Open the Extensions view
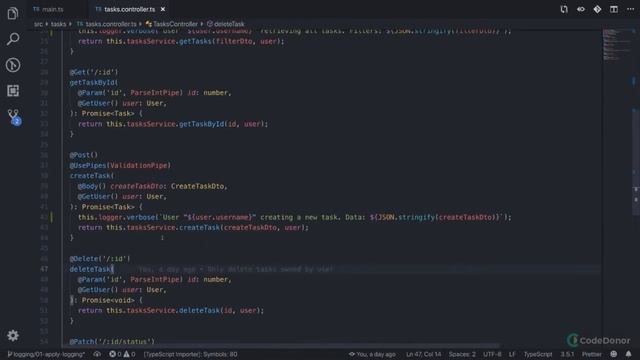 click(x=13, y=91)
